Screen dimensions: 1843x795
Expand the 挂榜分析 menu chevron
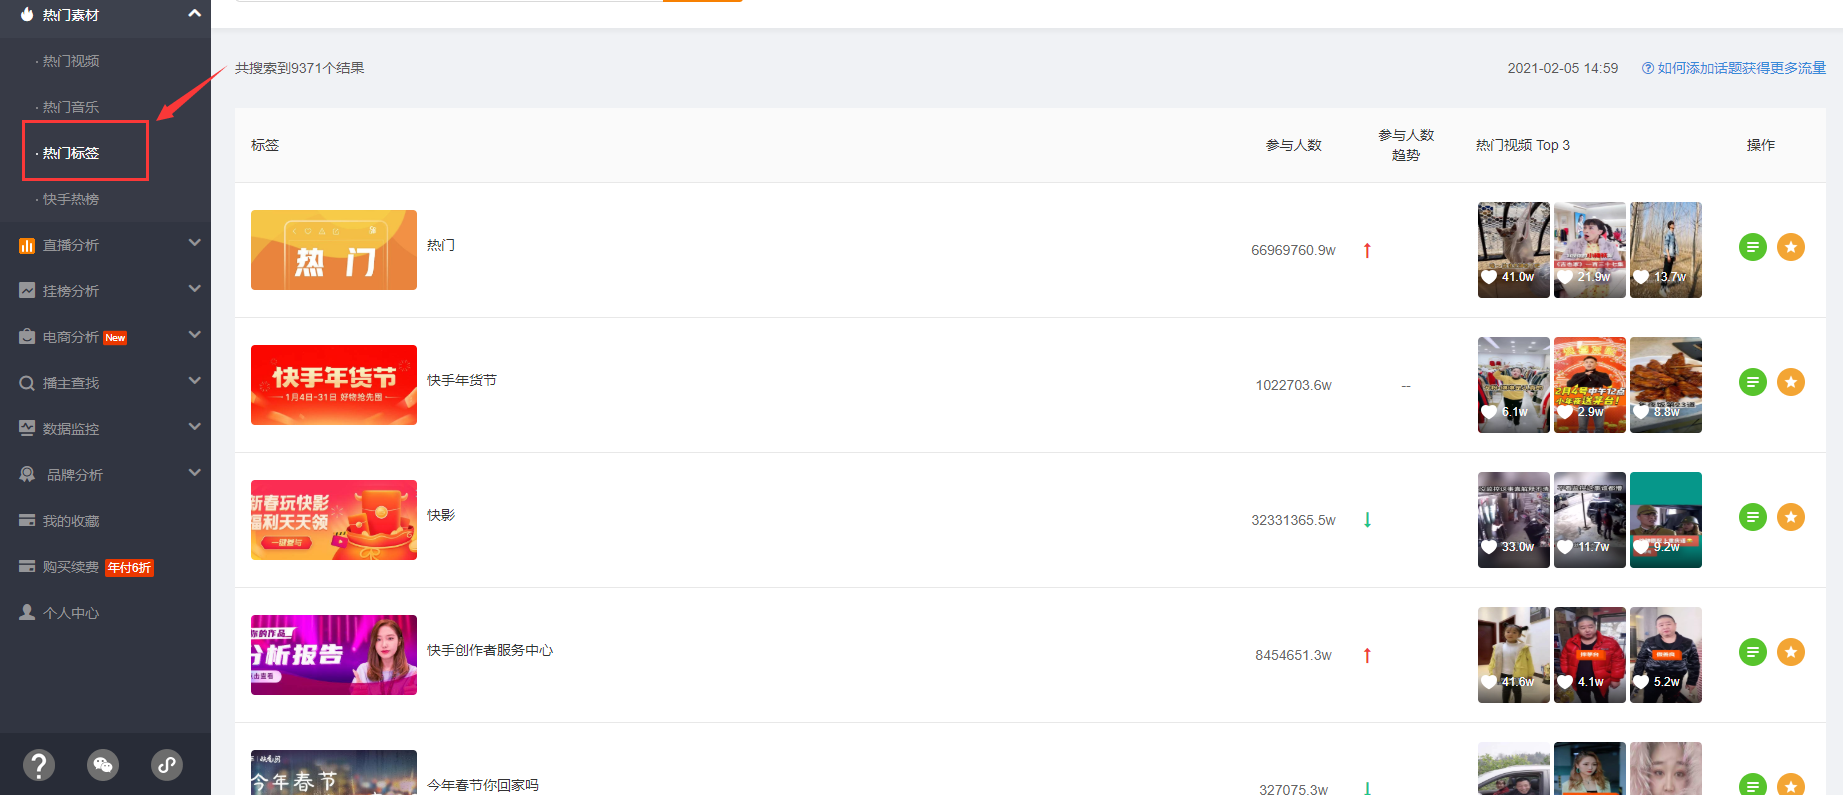[x=194, y=289]
